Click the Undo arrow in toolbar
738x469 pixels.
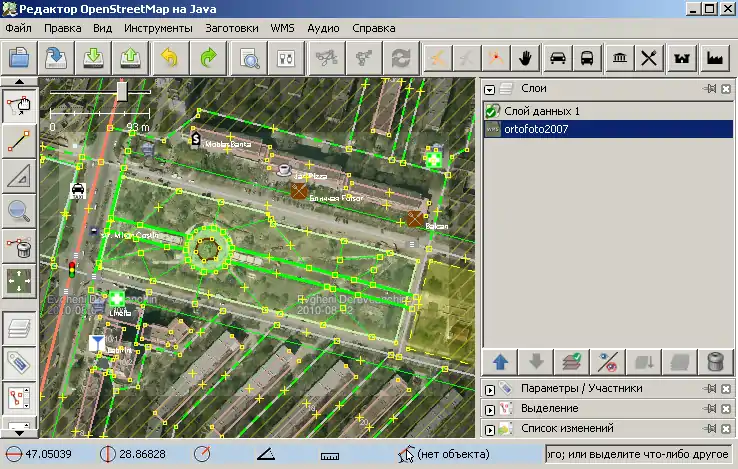[x=169, y=57]
